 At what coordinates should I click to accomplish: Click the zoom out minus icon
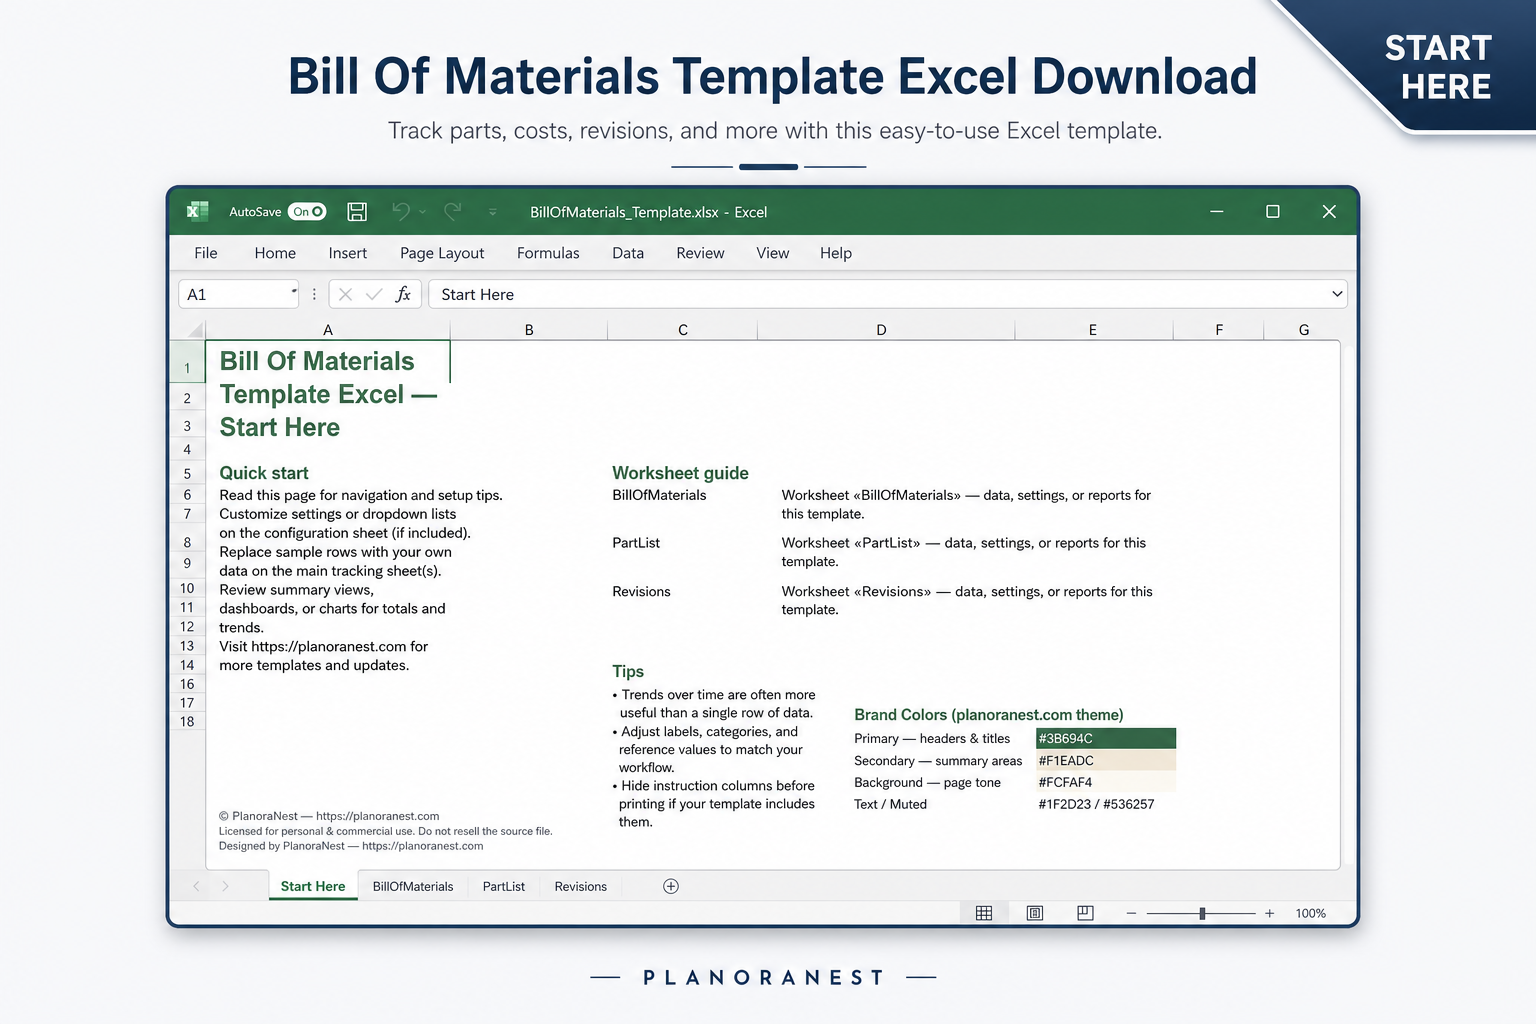tap(1131, 913)
